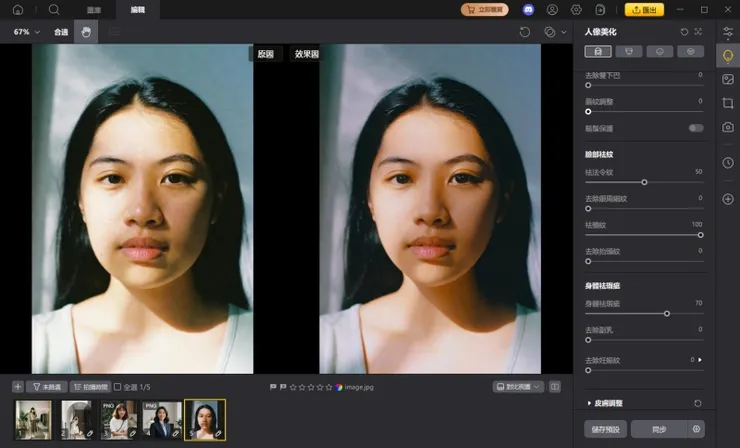Click the 儲存預設 save preset button
740x448 pixels.
(605, 429)
